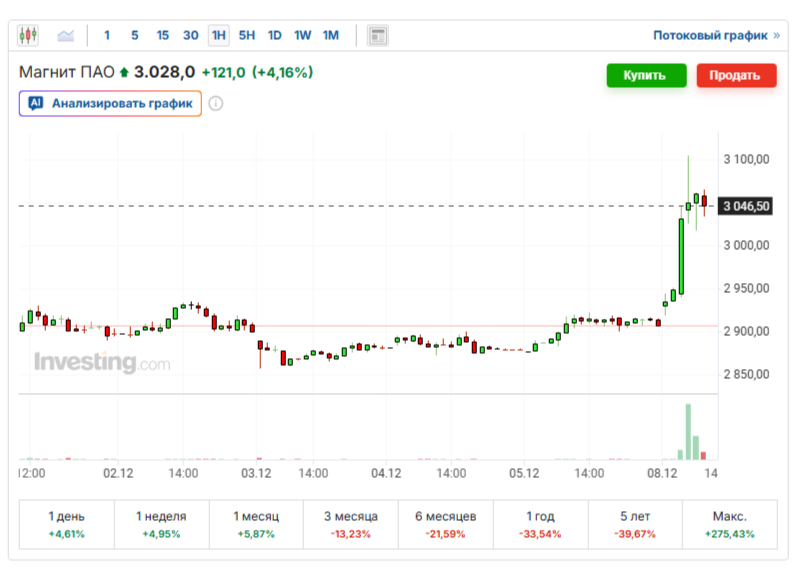Click the 04.12 date label
This screenshot has height=571, width=798.
click(386, 473)
